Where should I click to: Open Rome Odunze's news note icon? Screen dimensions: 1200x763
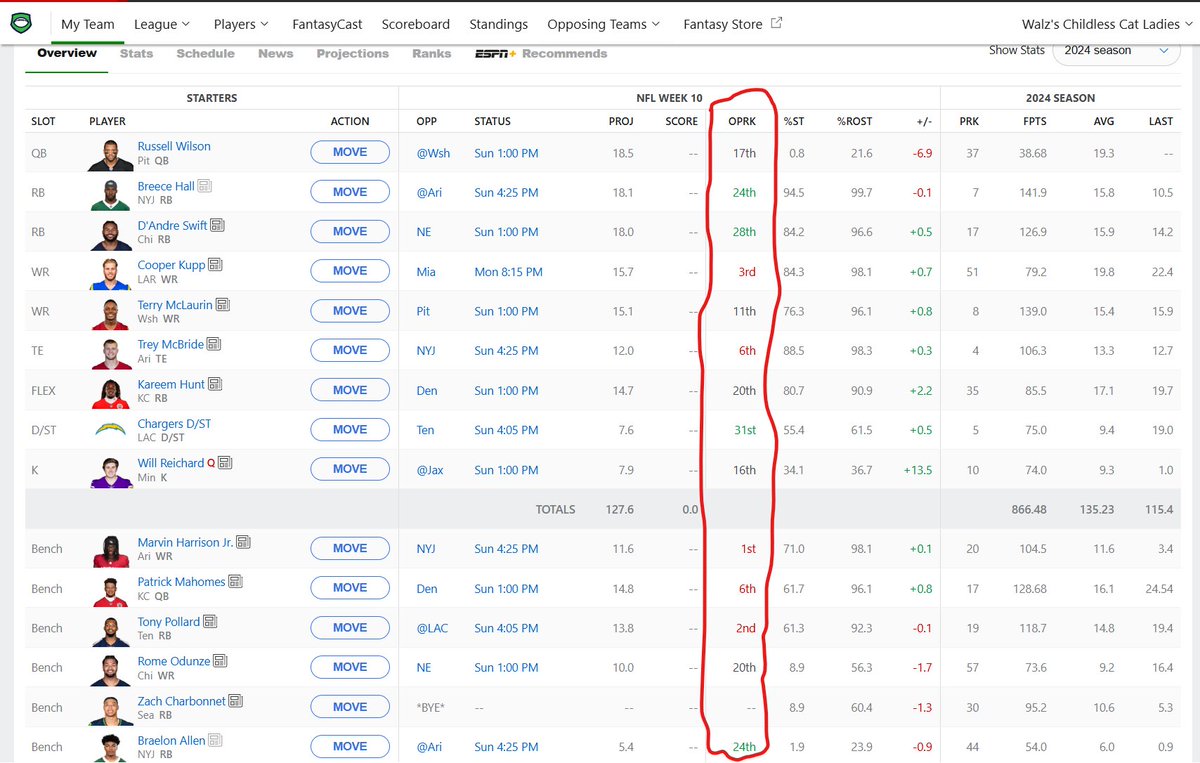[x=220, y=661]
